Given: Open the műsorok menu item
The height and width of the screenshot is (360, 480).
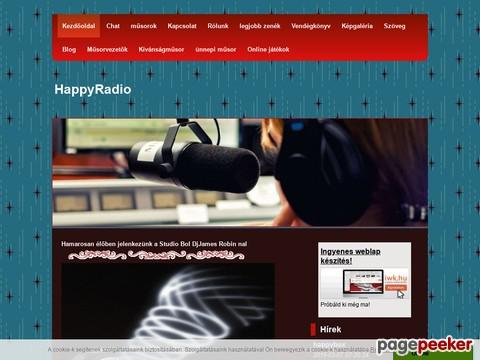Looking at the screenshot, I should coord(143,26).
